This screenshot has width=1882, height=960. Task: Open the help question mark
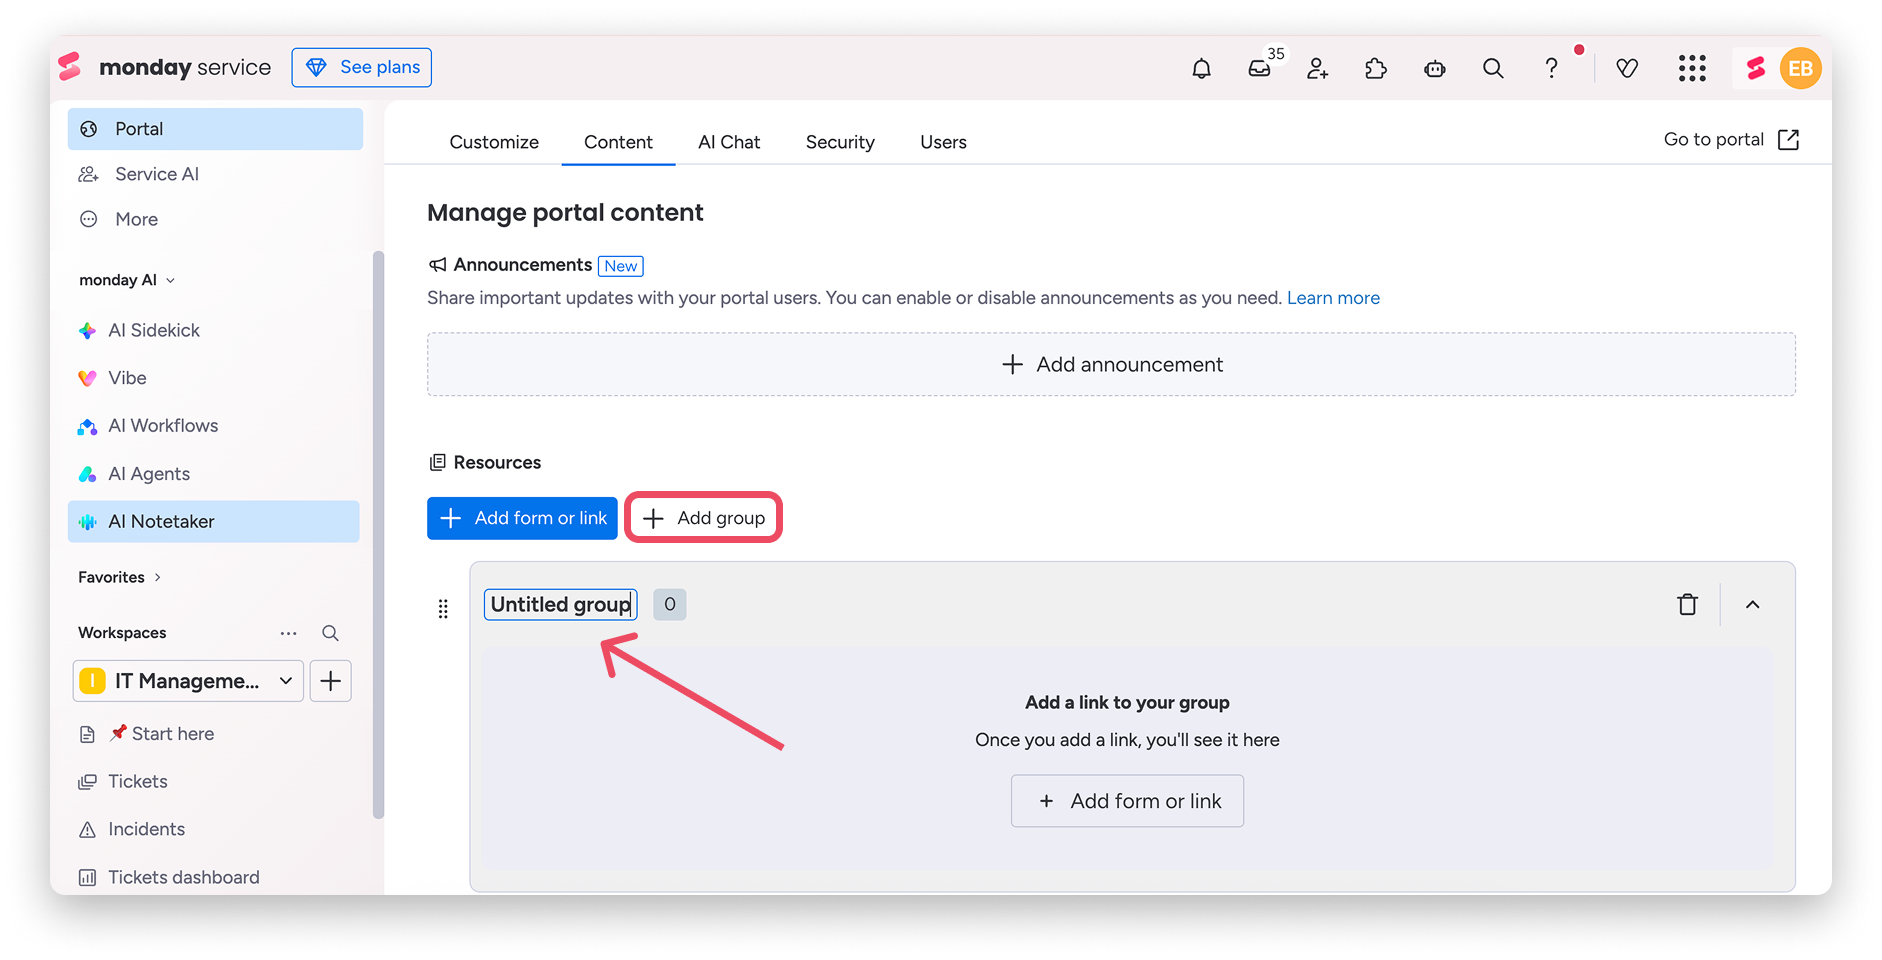click(1551, 68)
